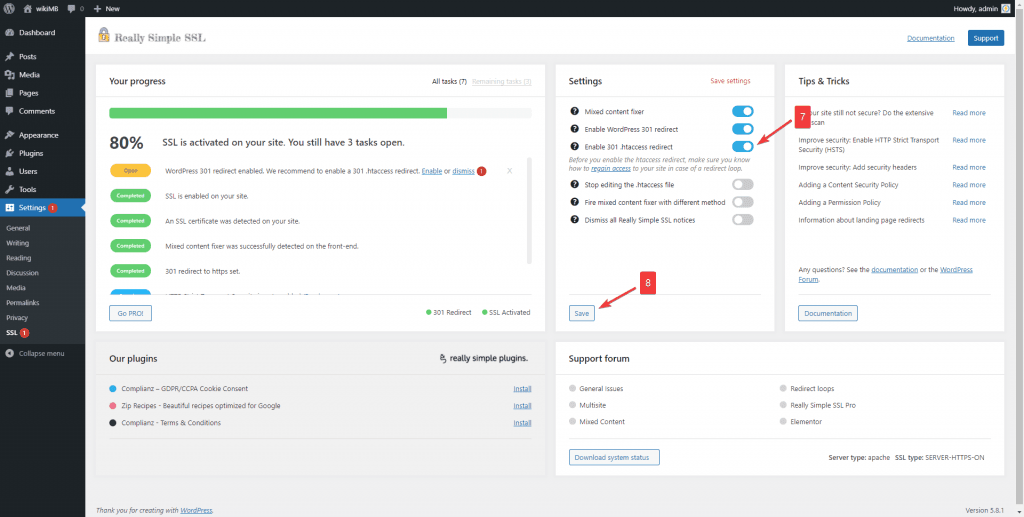This screenshot has width=1024, height=517.
Task: Click help icon beside Enable WordPress 301 redirect
Action: [575, 129]
